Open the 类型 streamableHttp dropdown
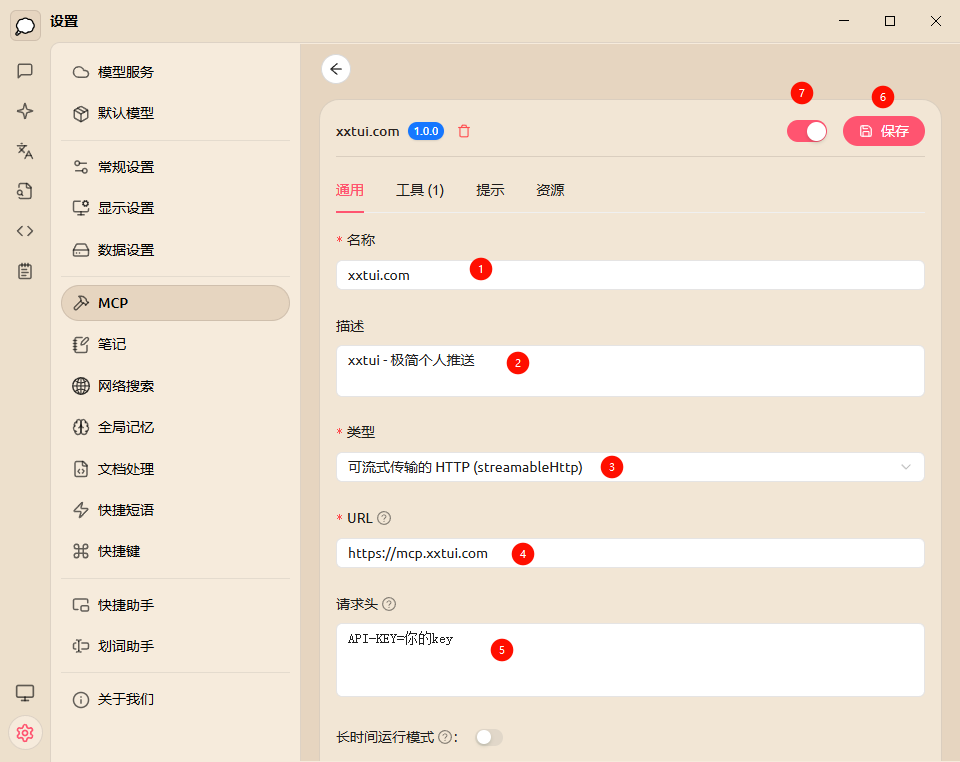The image size is (960, 762). pyautogui.click(x=630, y=466)
